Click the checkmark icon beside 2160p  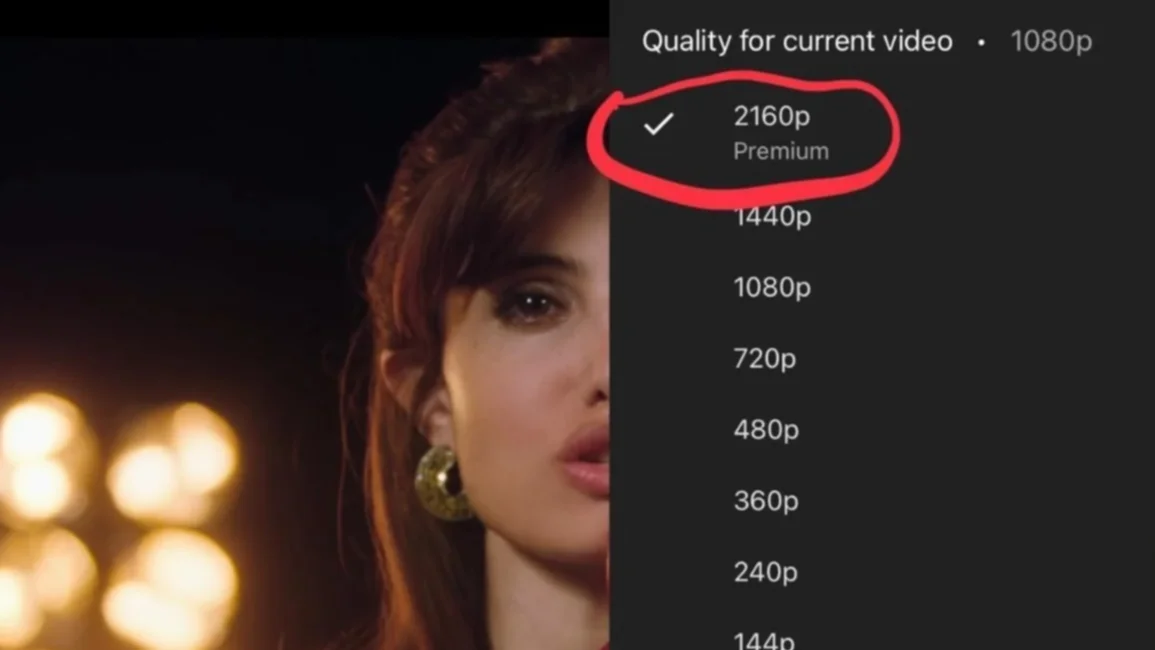click(x=658, y=124)
